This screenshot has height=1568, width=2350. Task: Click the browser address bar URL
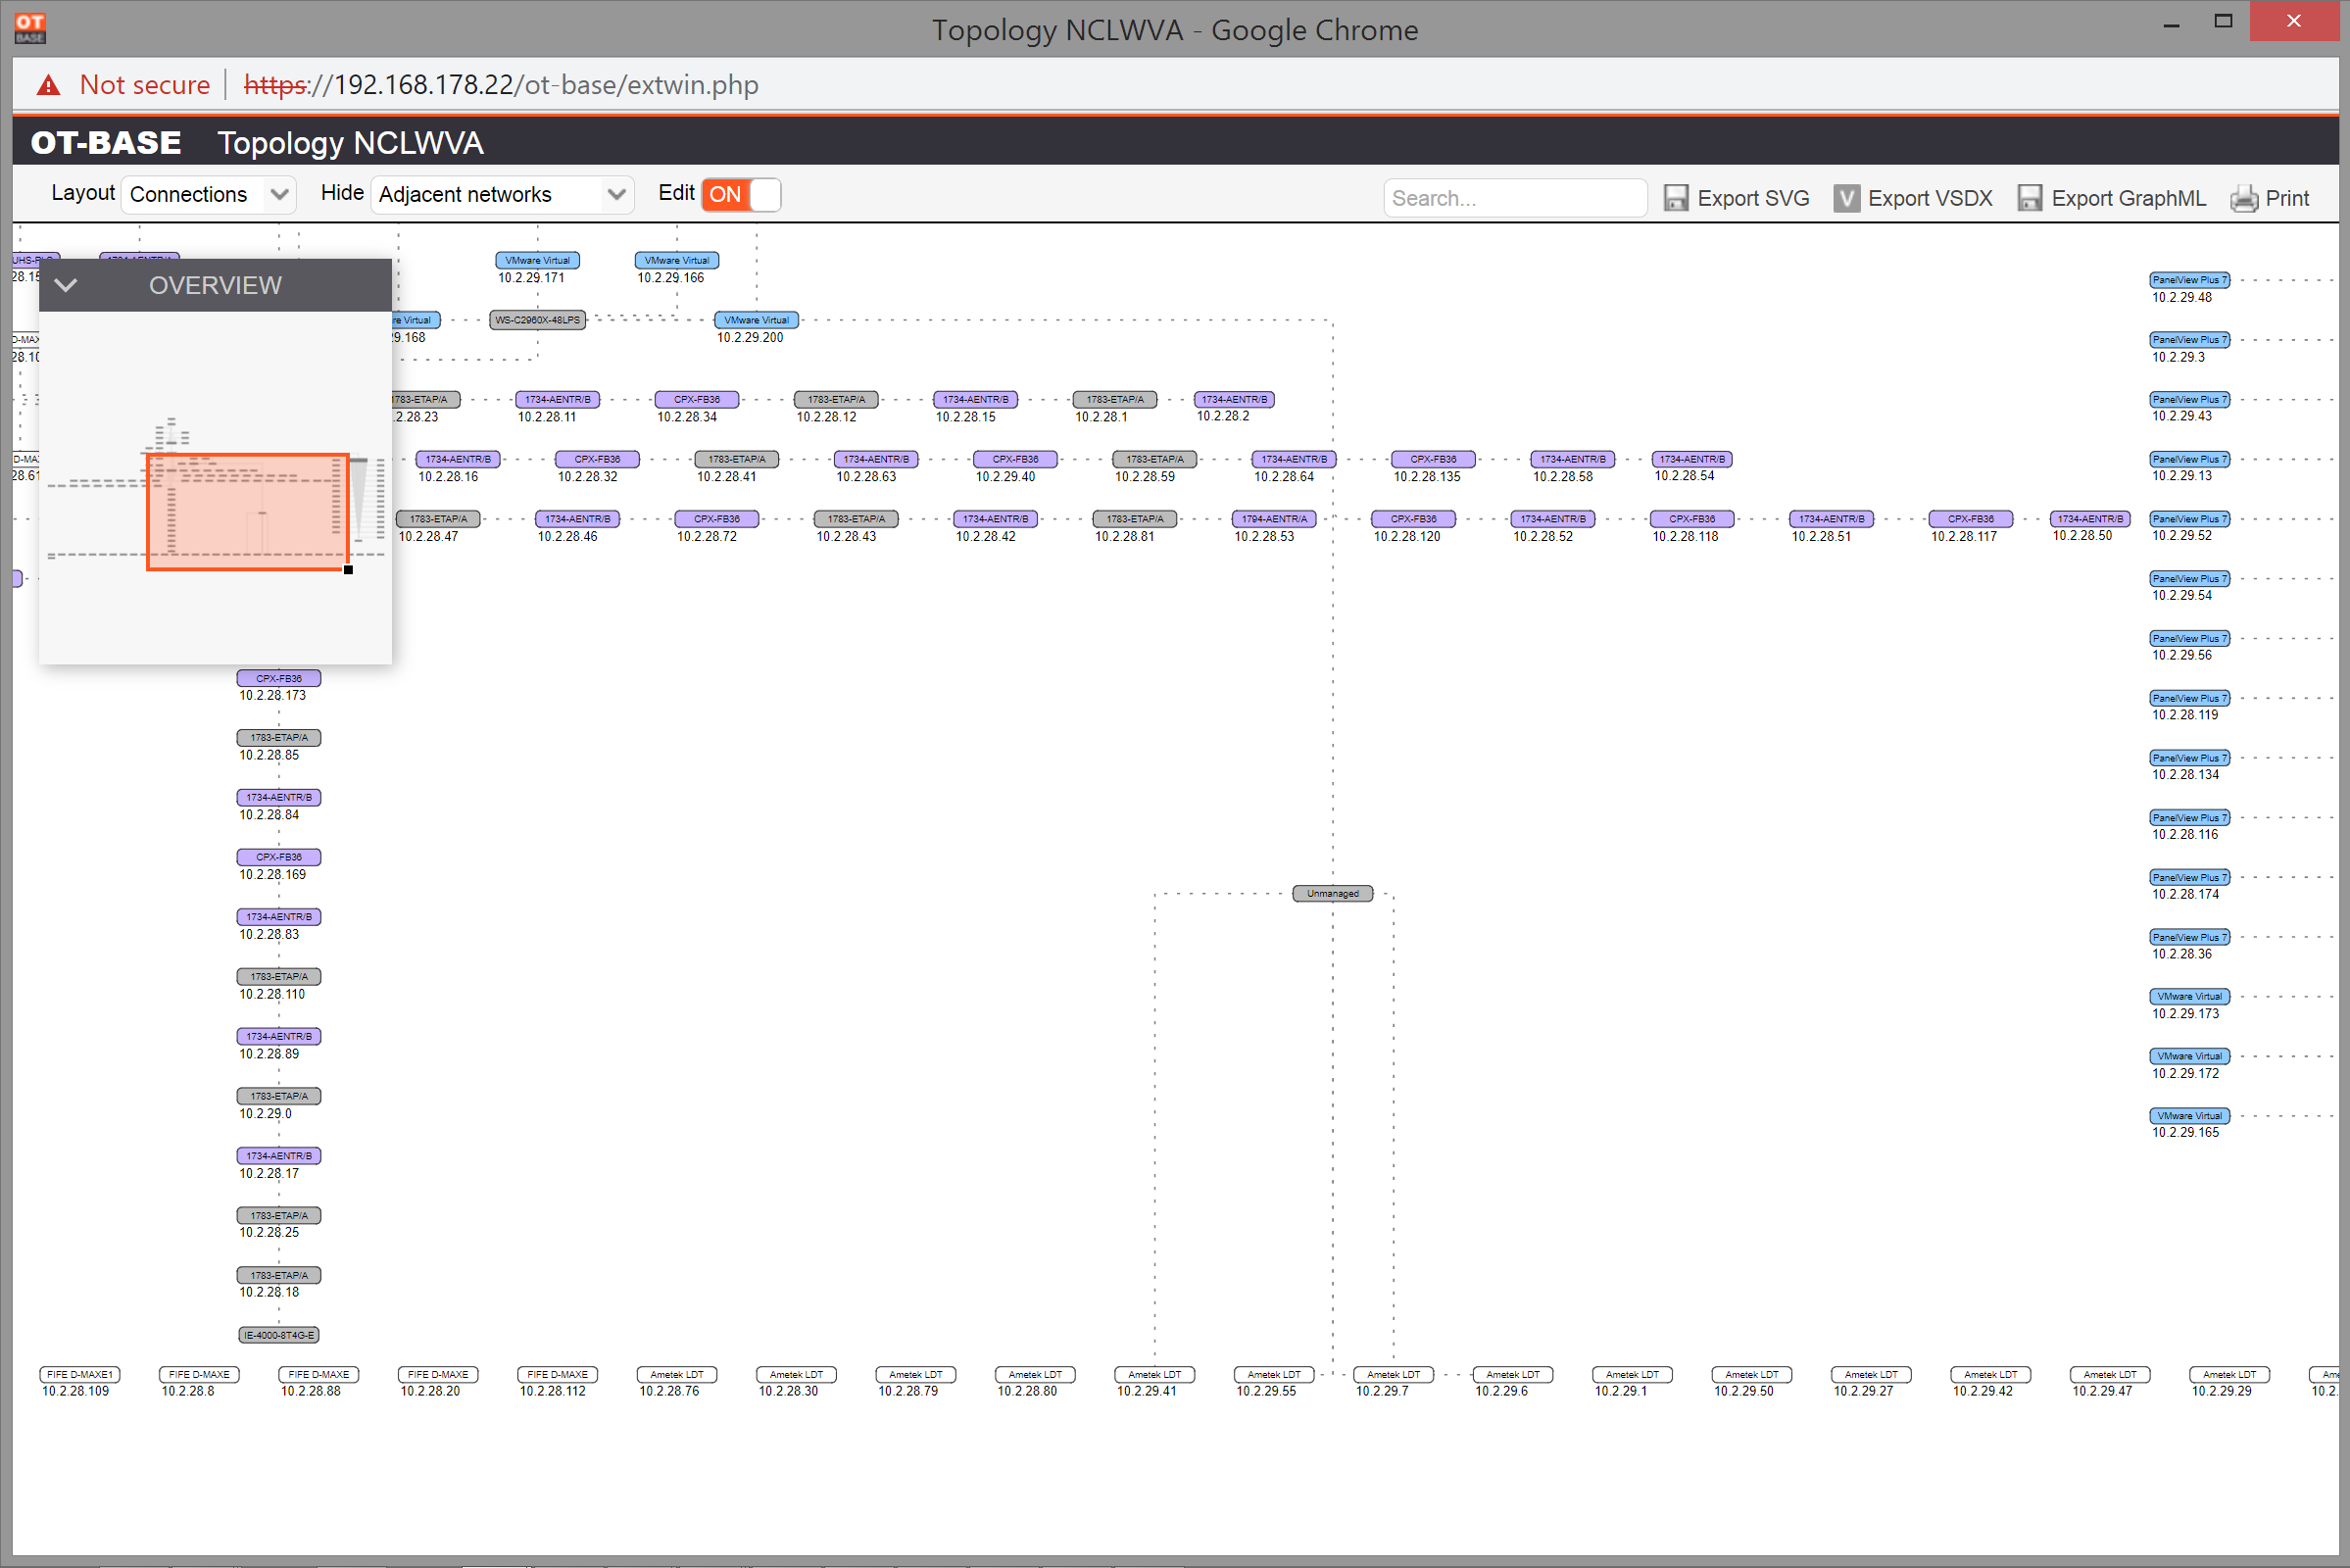pyautogui.click(x=500, y=85)
